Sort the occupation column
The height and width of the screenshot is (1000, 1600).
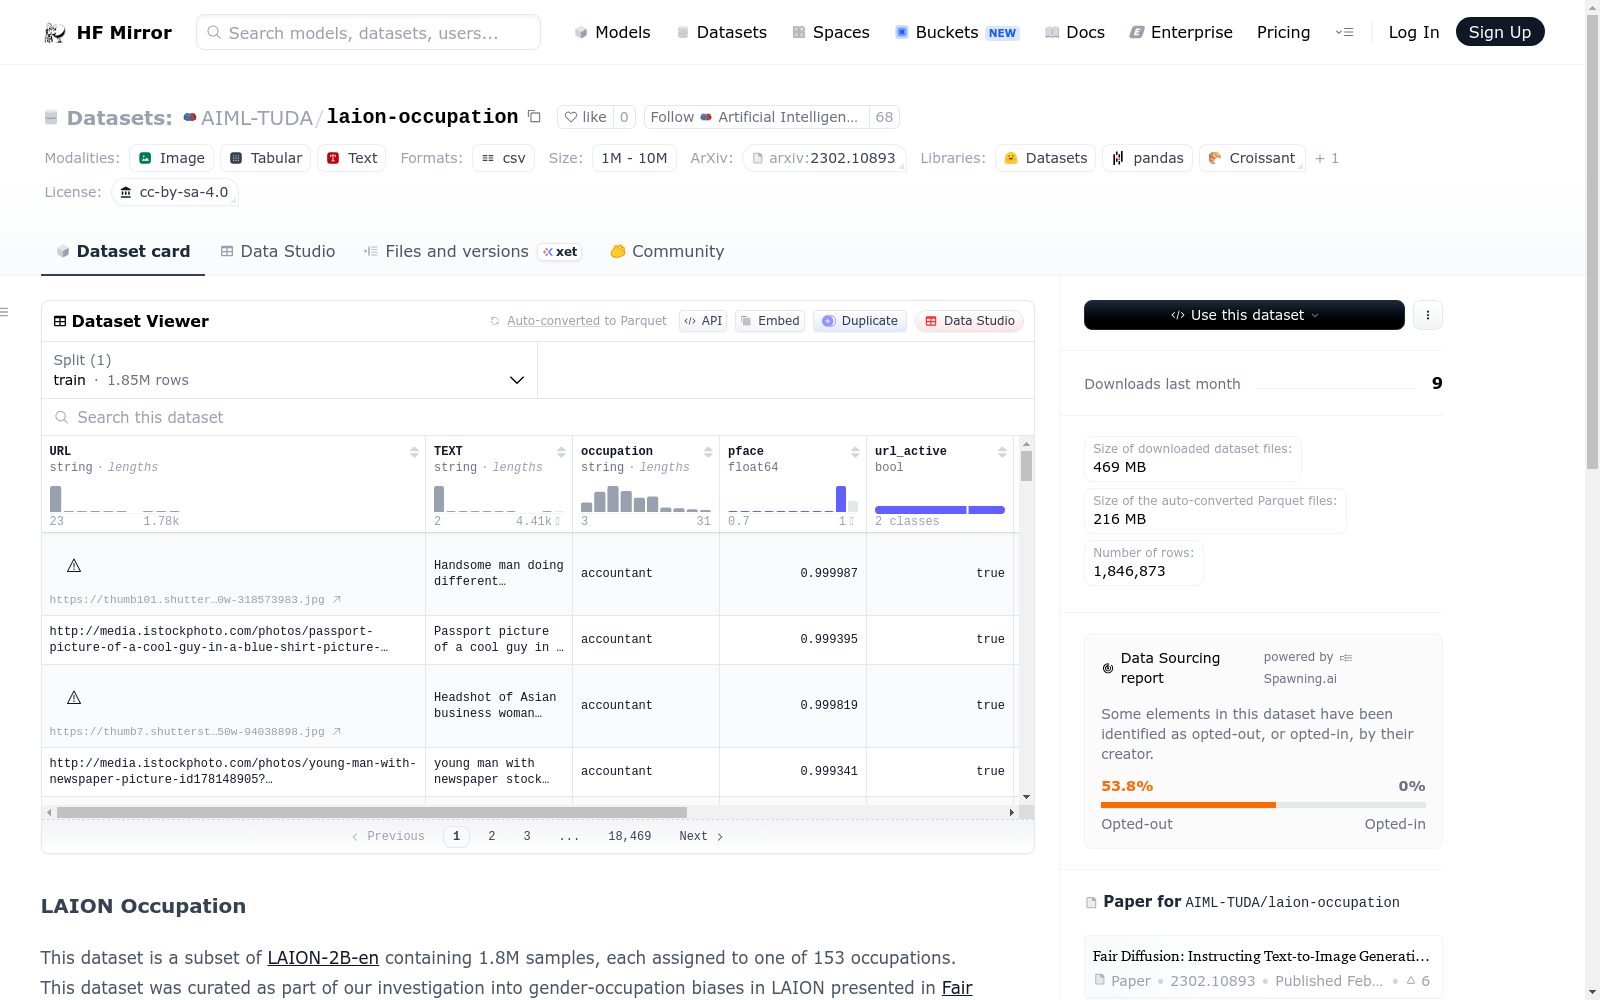[708, 452]
